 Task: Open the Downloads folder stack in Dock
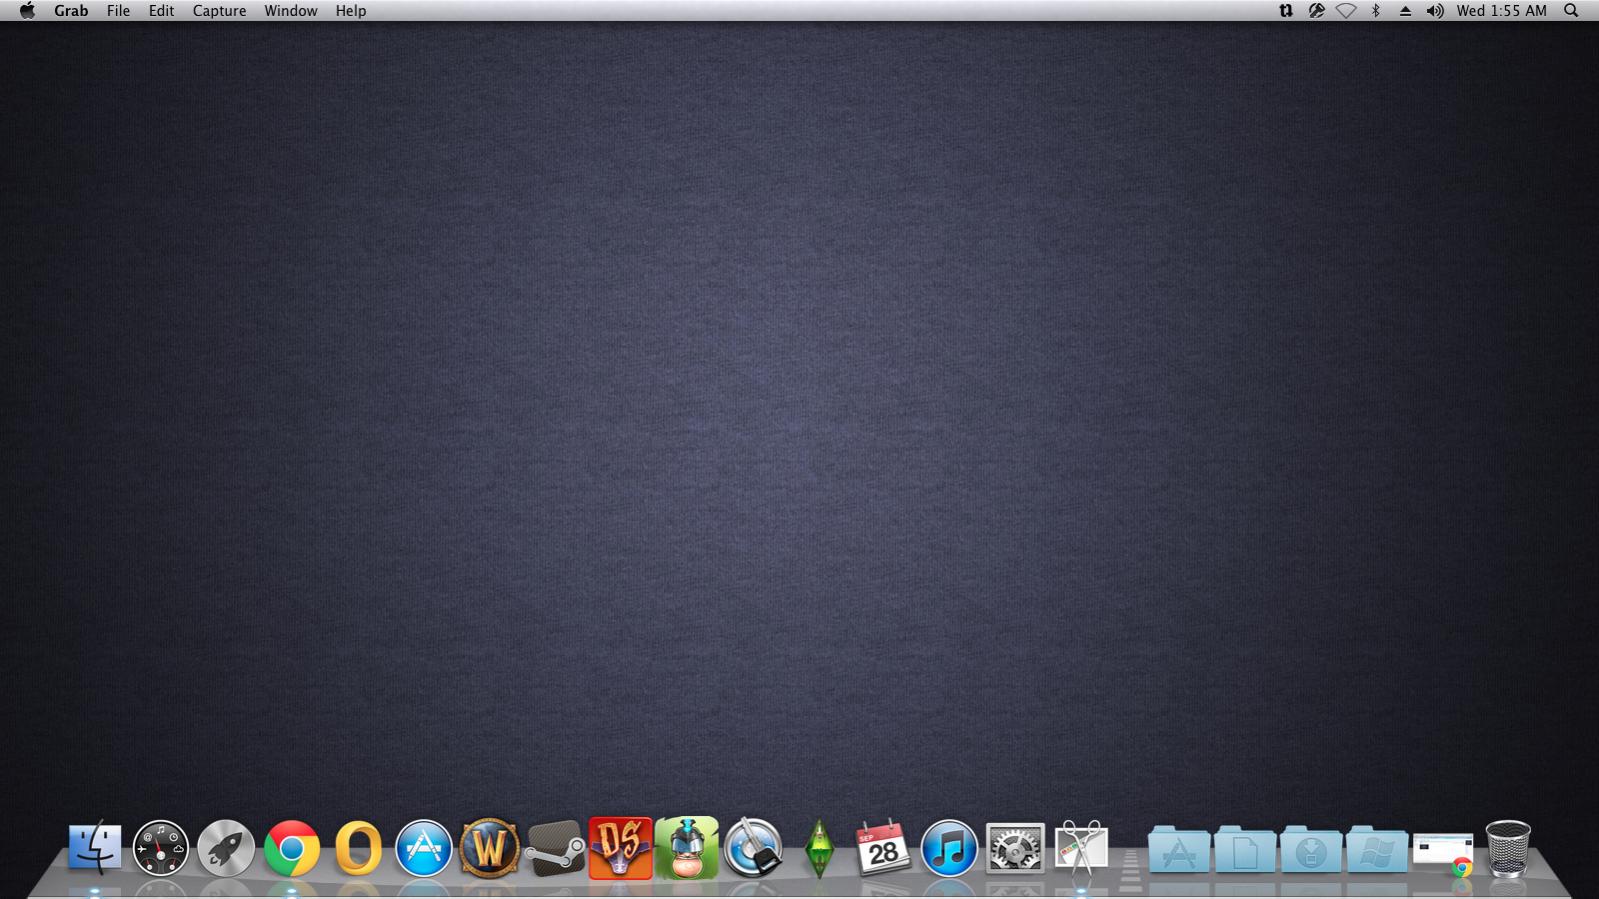pos(1311,849)
